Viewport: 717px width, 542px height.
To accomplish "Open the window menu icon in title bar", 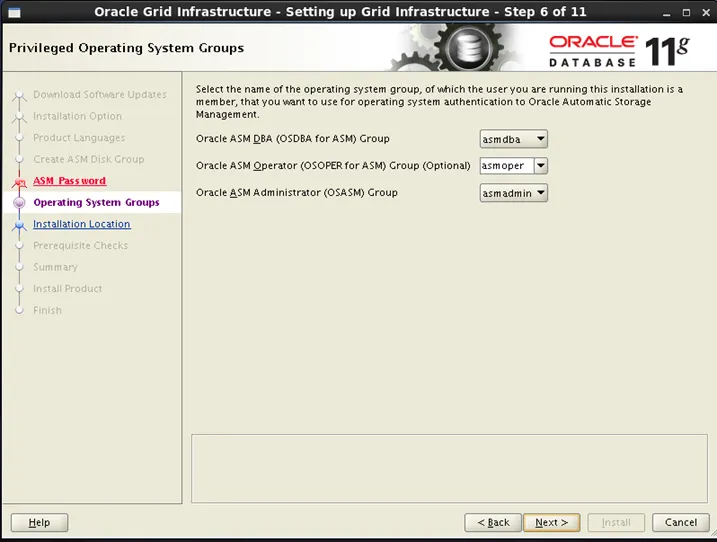I will [x=14, y=12].
